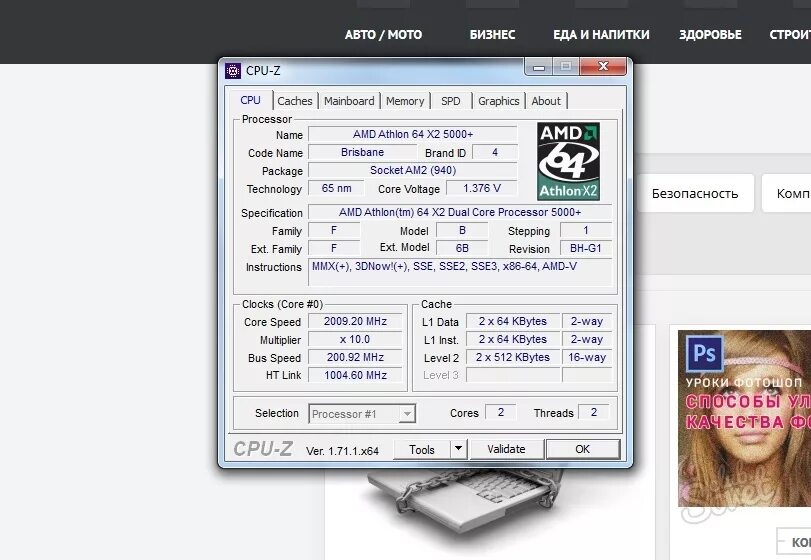Click the Validate button
811x560 pixels.
tap(506, 449)
